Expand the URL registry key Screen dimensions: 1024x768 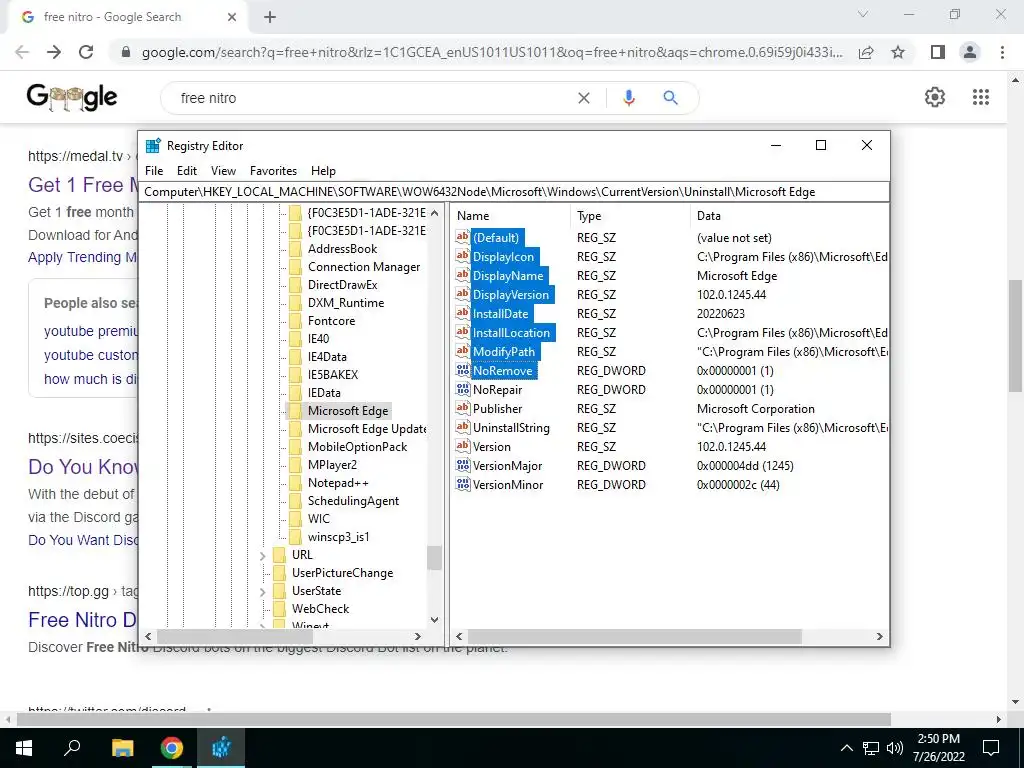click(263, 555)
